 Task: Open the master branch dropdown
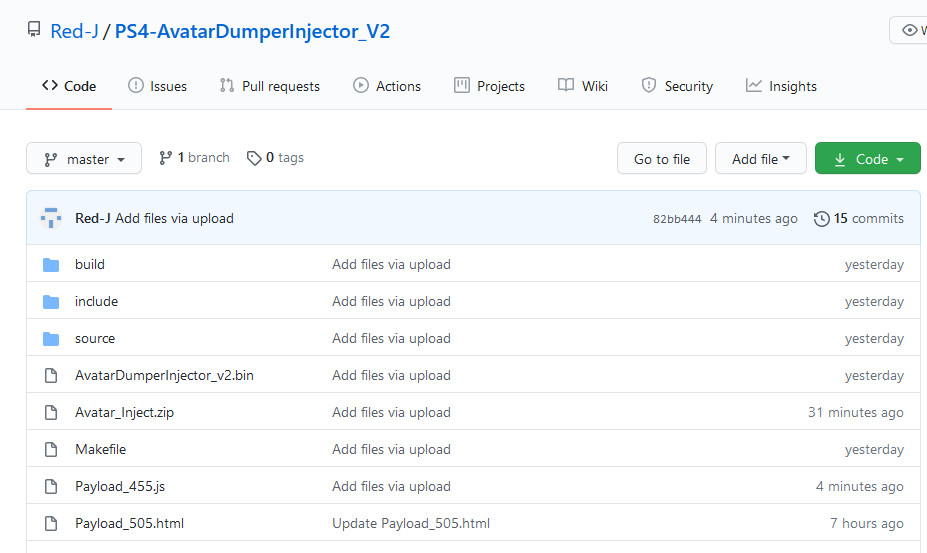tap(84, 159)
